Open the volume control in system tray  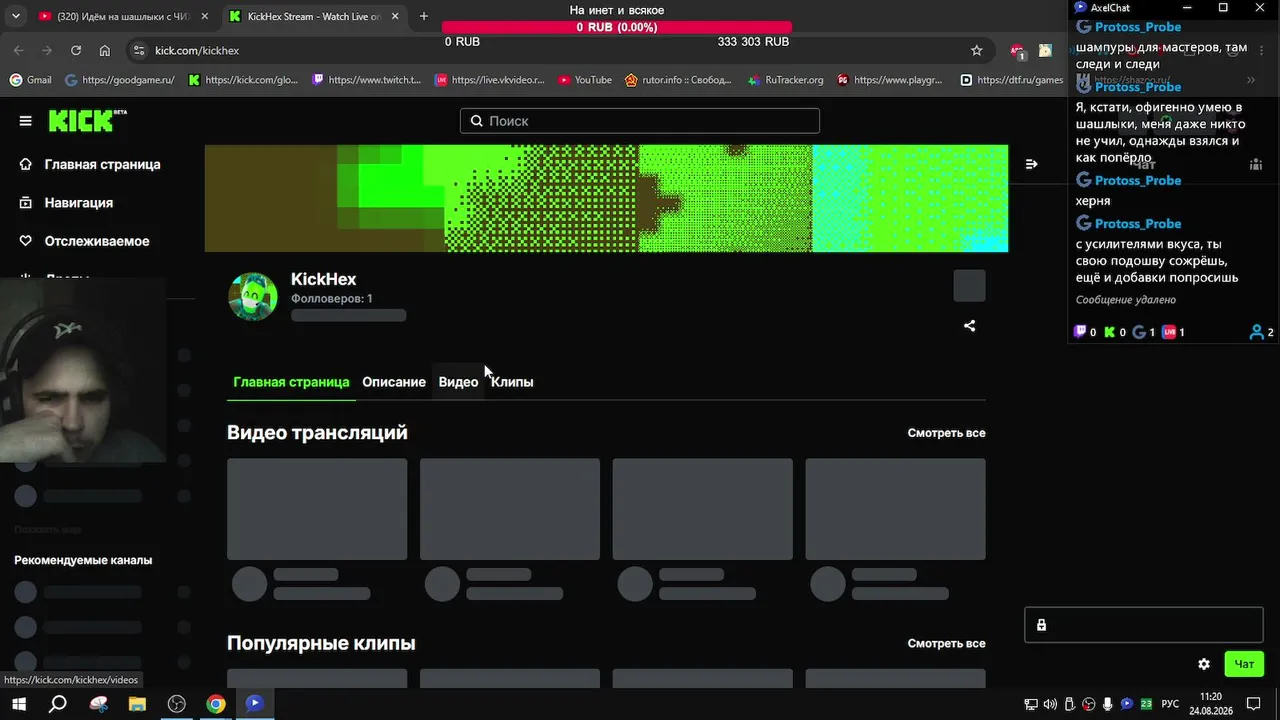(x=1050, y=704)
